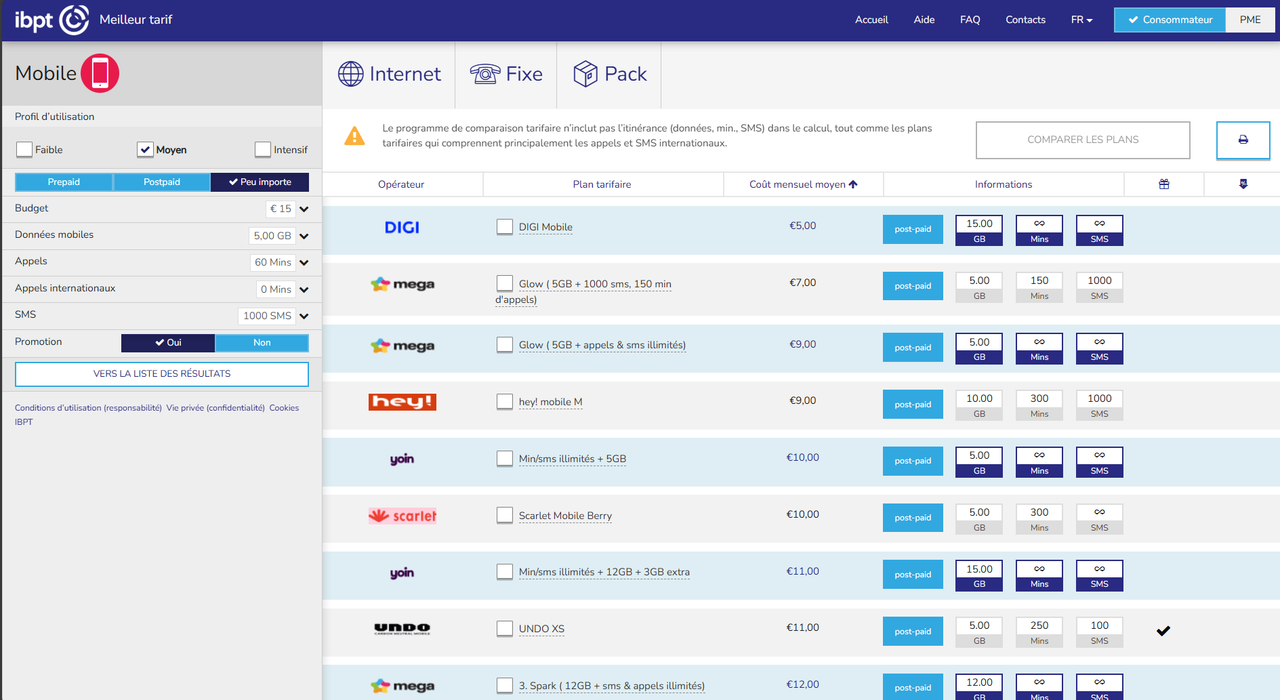Open the Scarlet Mobile Berry plan link
The height and width of the screenshot is (700, 1280).
565,516
